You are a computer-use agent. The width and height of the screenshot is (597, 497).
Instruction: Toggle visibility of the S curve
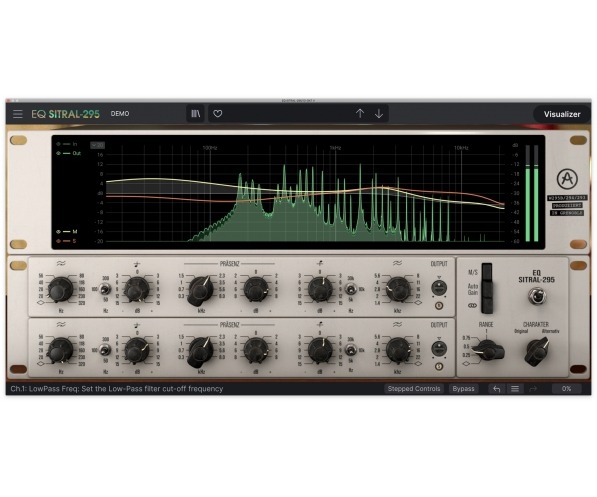pyautogui.click(x=58, y=241)
